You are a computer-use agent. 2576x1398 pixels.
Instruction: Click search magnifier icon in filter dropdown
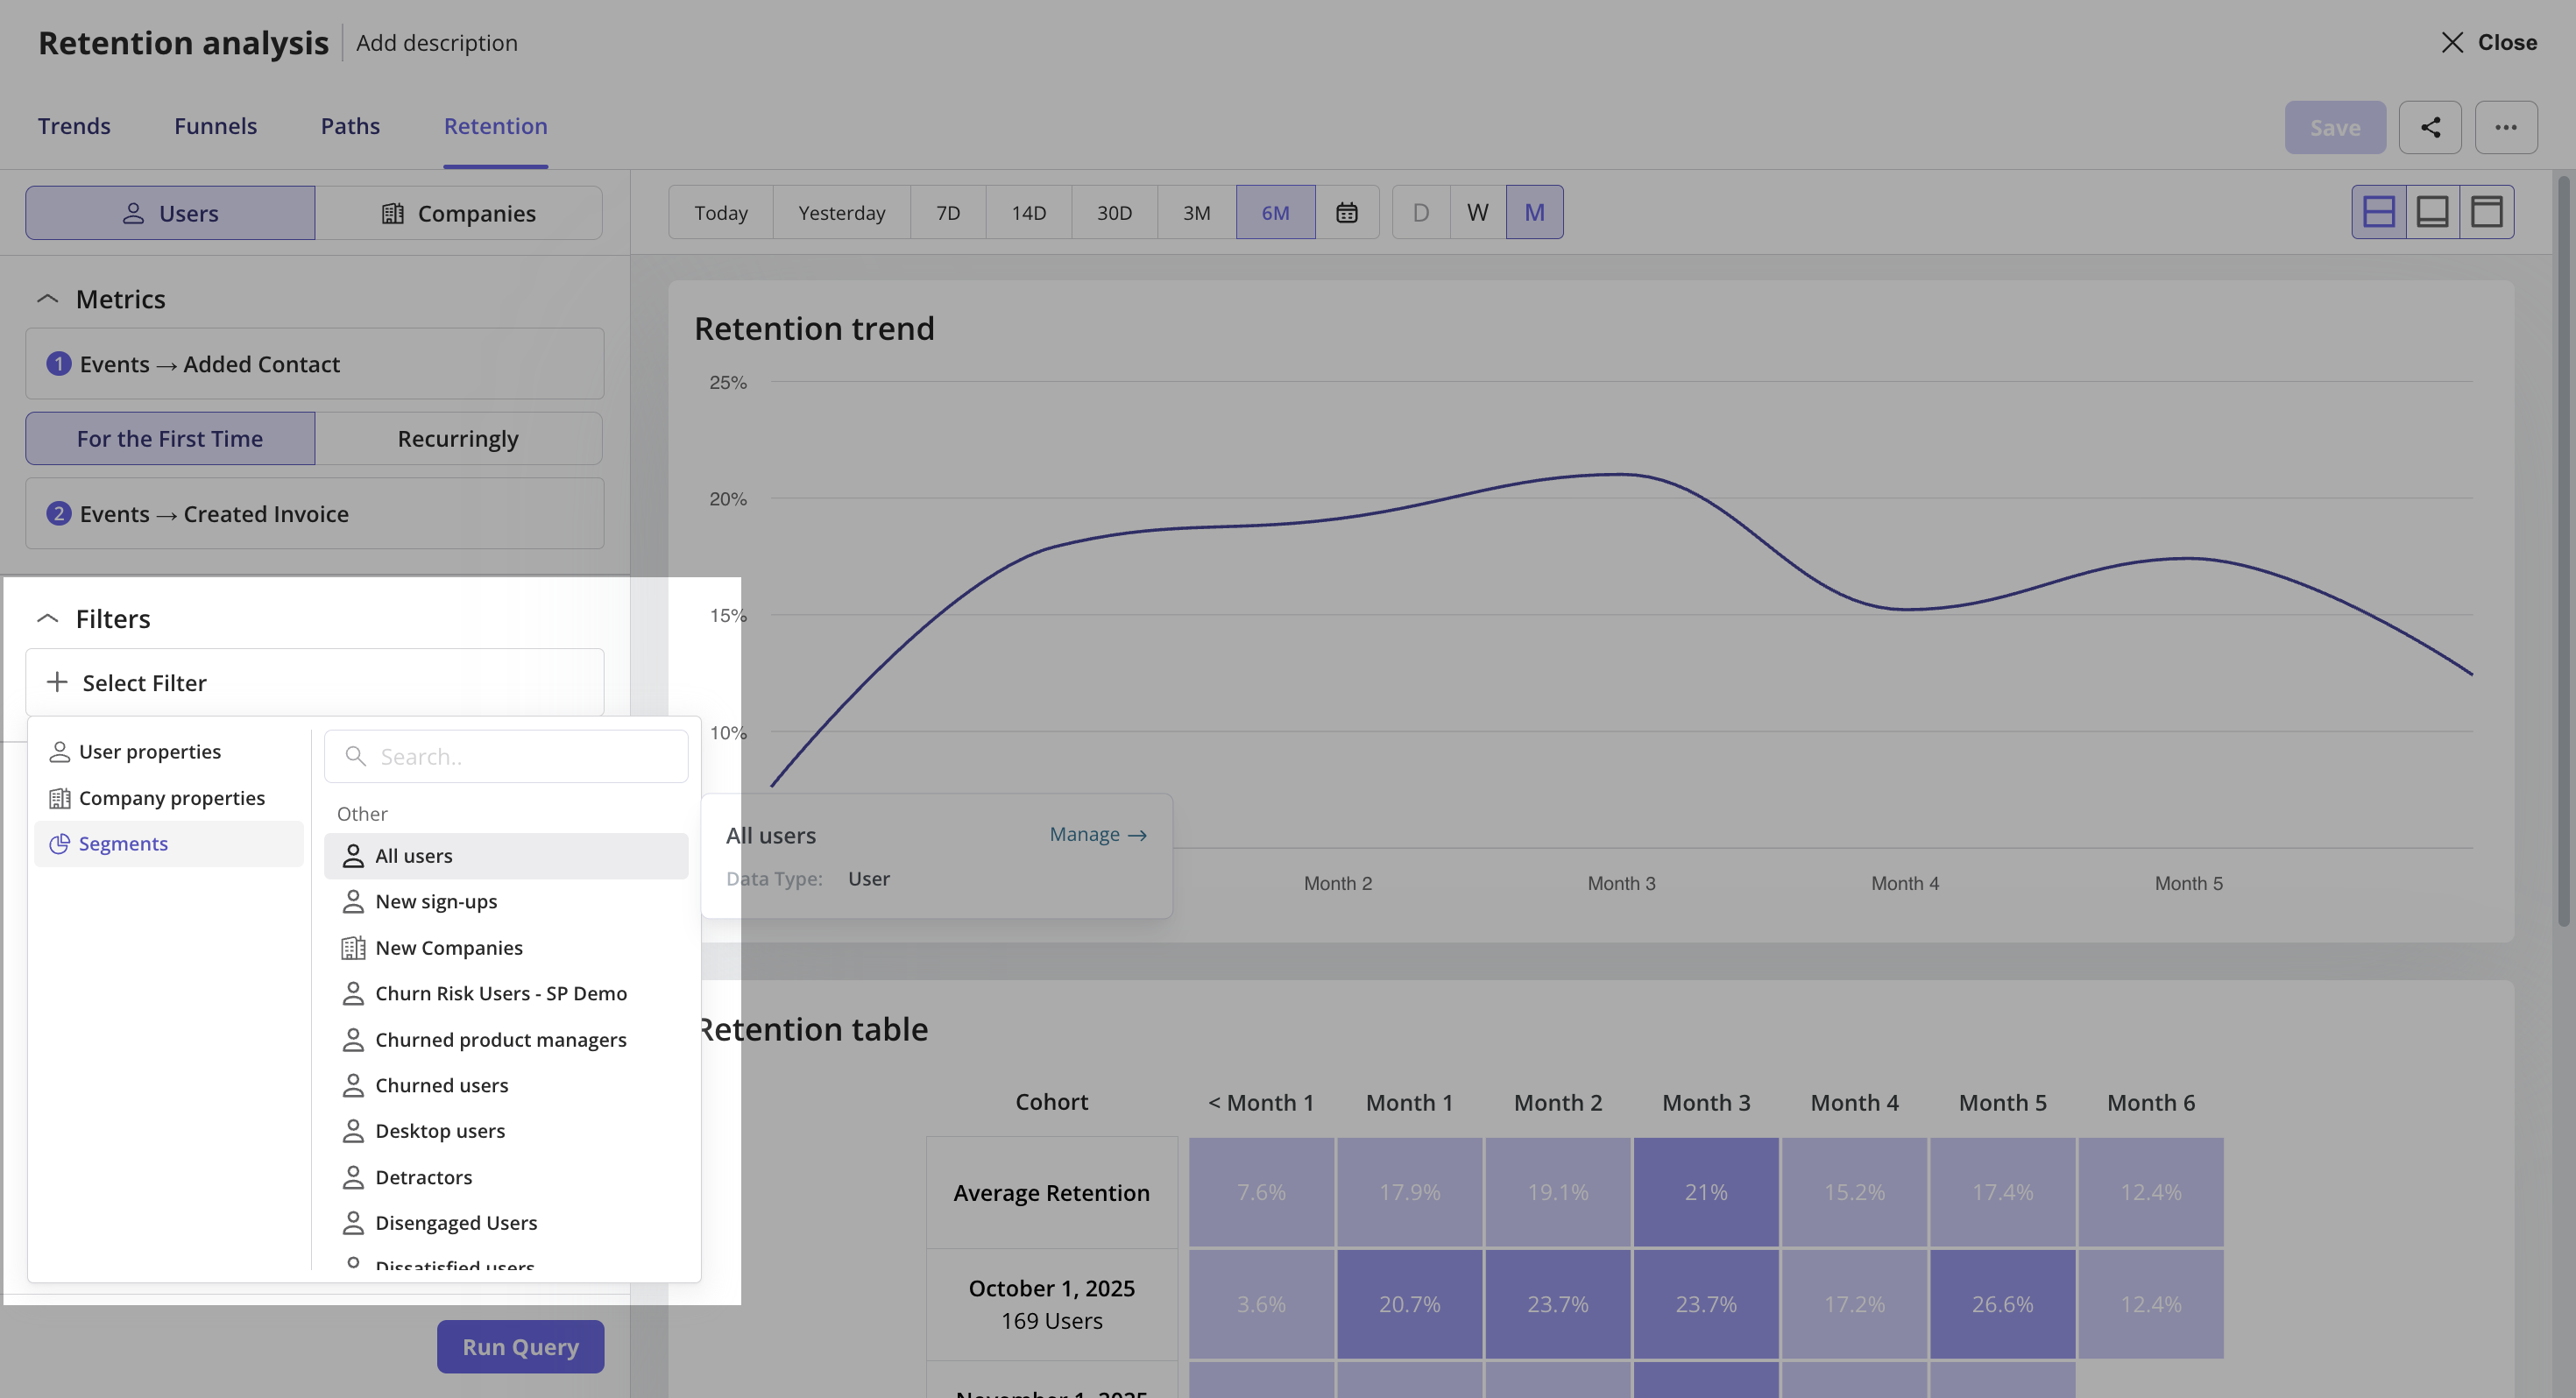point(356,756)
